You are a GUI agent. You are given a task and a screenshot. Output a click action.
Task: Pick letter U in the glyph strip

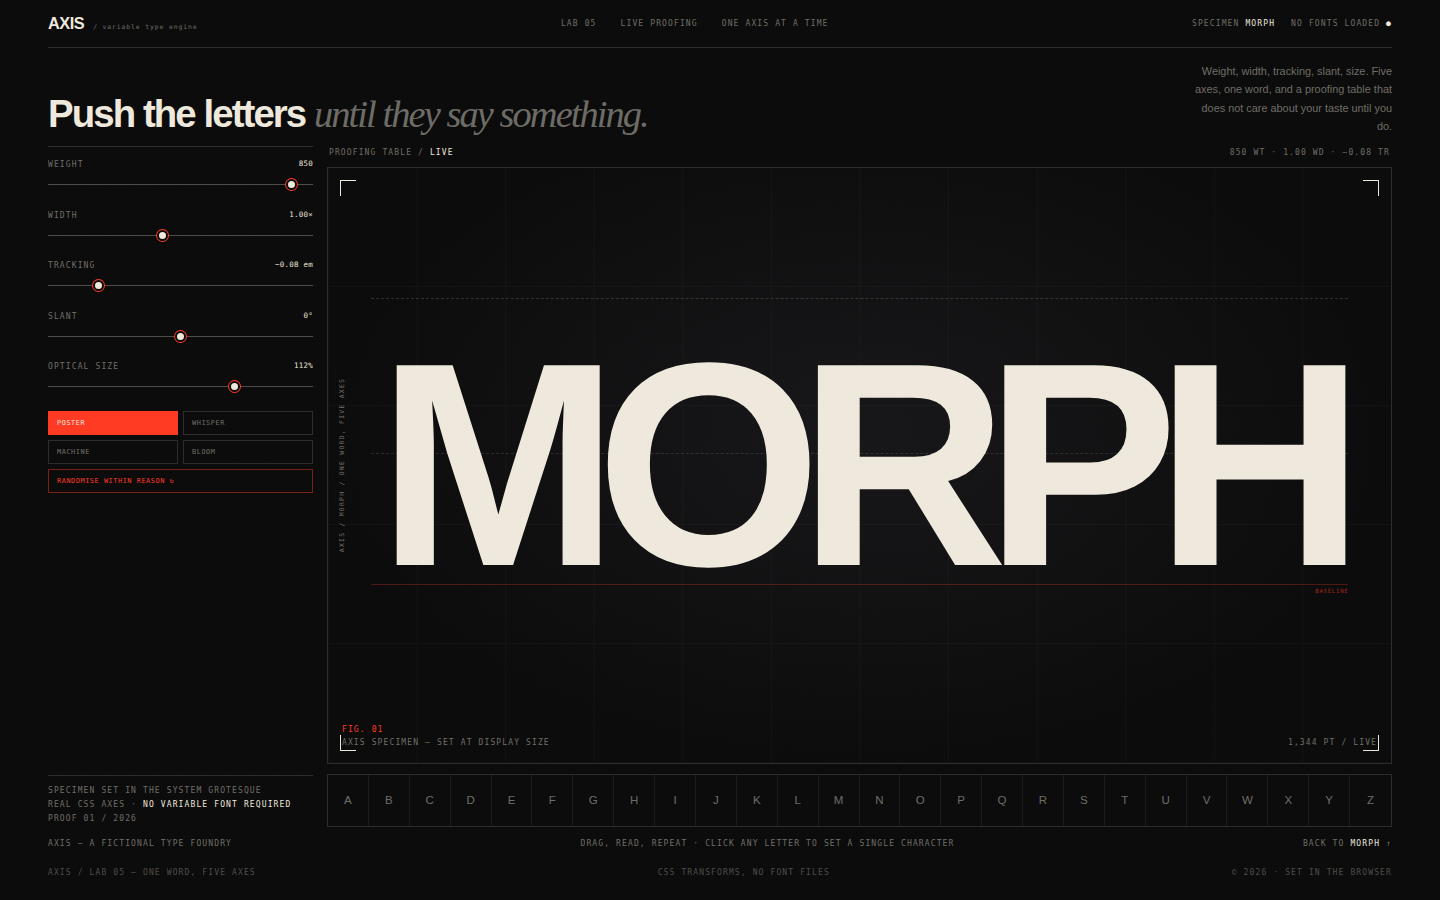pyautogui.click(x=1166, y=800)
